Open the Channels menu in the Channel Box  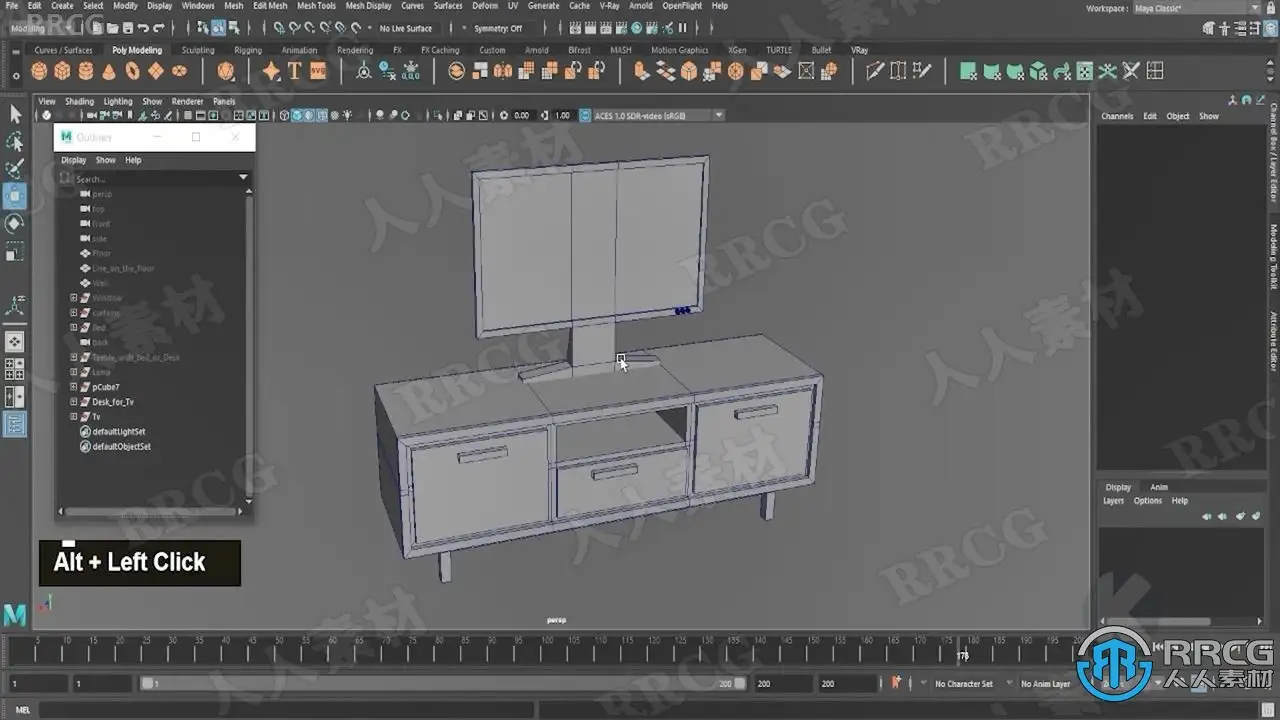(1117, 116)
